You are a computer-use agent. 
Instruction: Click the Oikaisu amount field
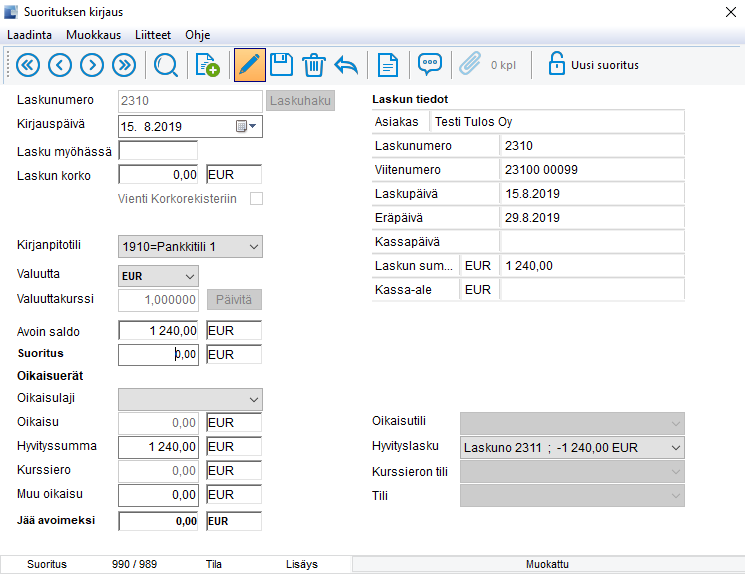point(158,422)
